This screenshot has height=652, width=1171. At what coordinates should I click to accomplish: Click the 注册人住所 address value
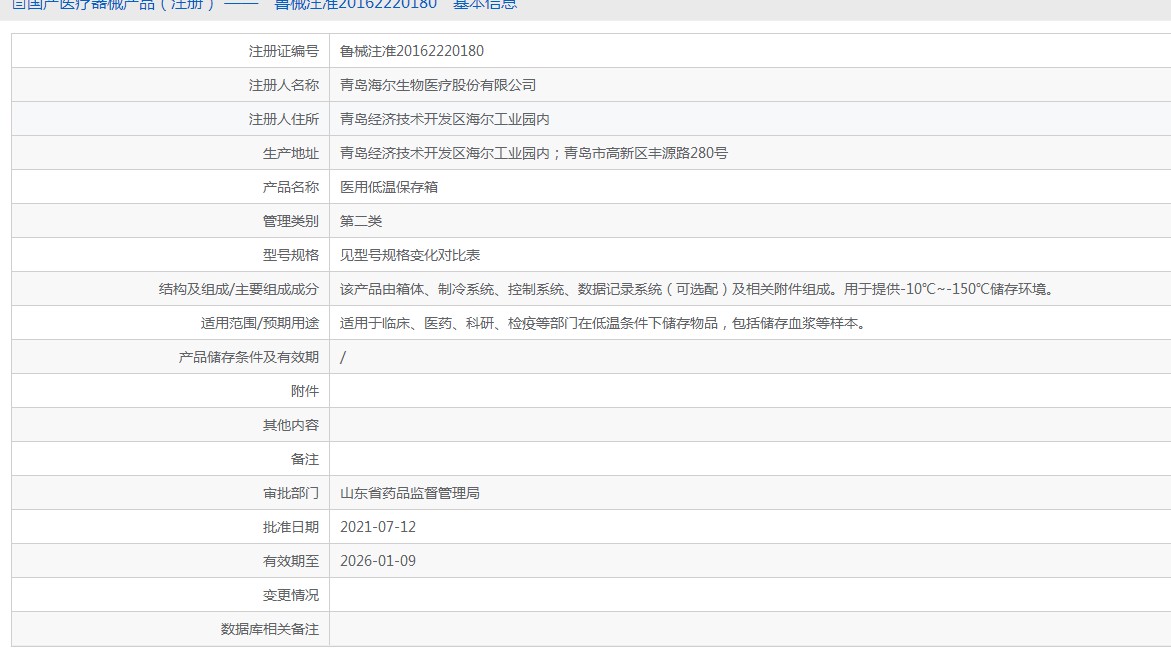444,119
